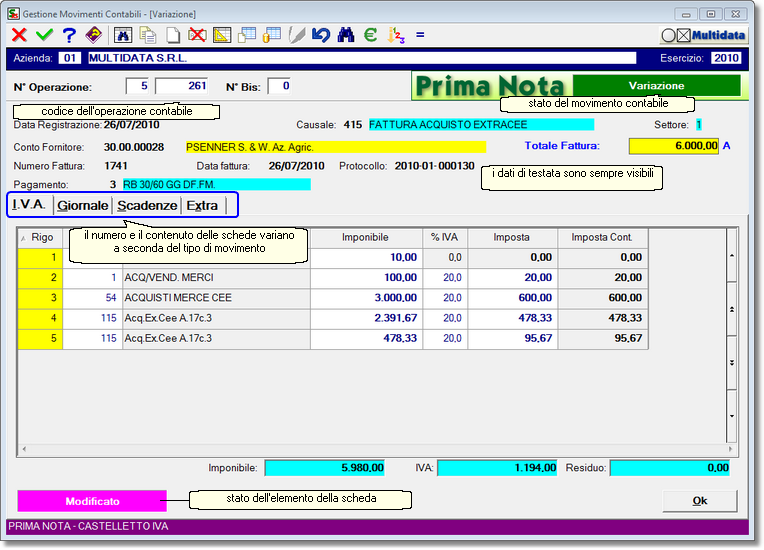The height and width of the screenshot is (550, 764).
Task: Open the purple help book icon
Action: [94, 35]
